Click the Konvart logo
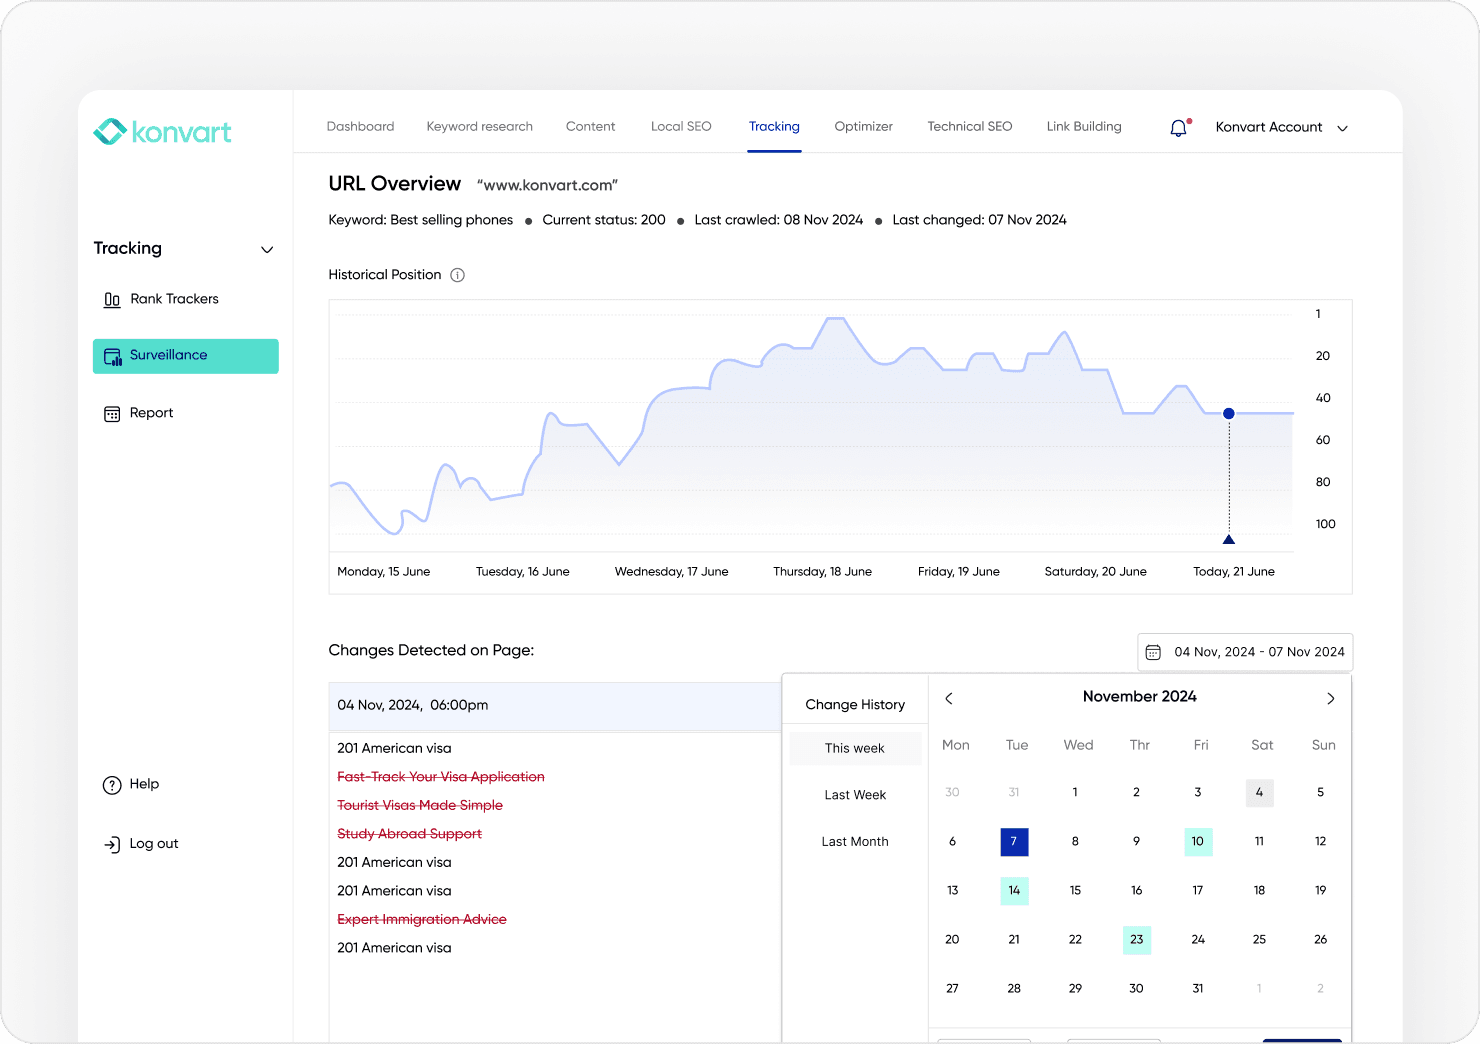The width and height of the screenshot is (1480, 1044). [162, 131]
